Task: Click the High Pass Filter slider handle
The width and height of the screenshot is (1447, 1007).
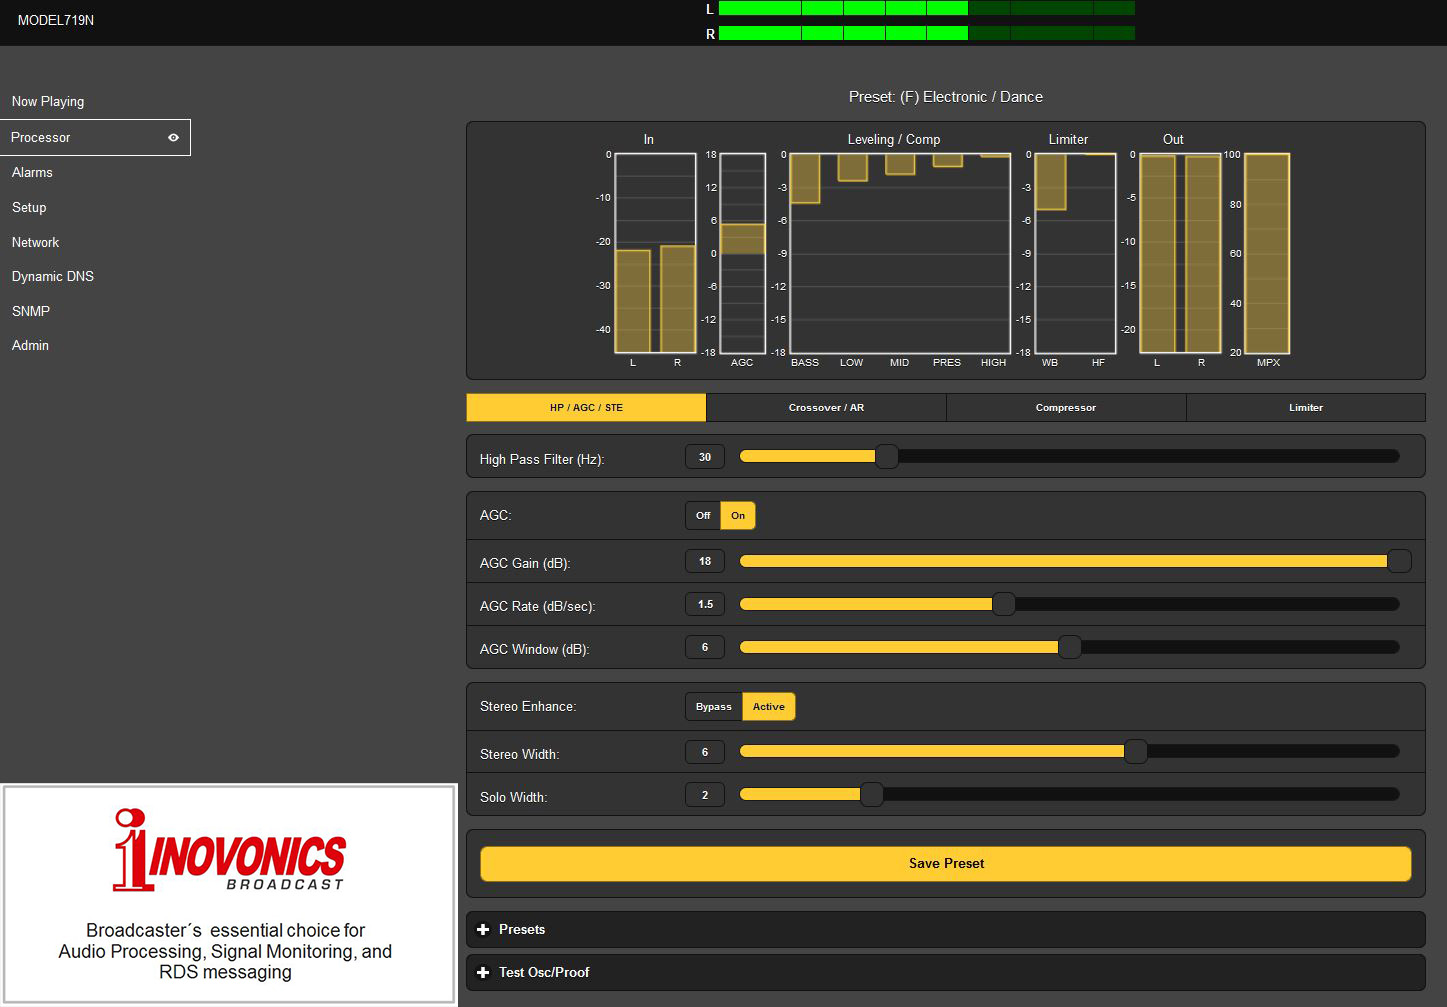Action: point(886,457)
